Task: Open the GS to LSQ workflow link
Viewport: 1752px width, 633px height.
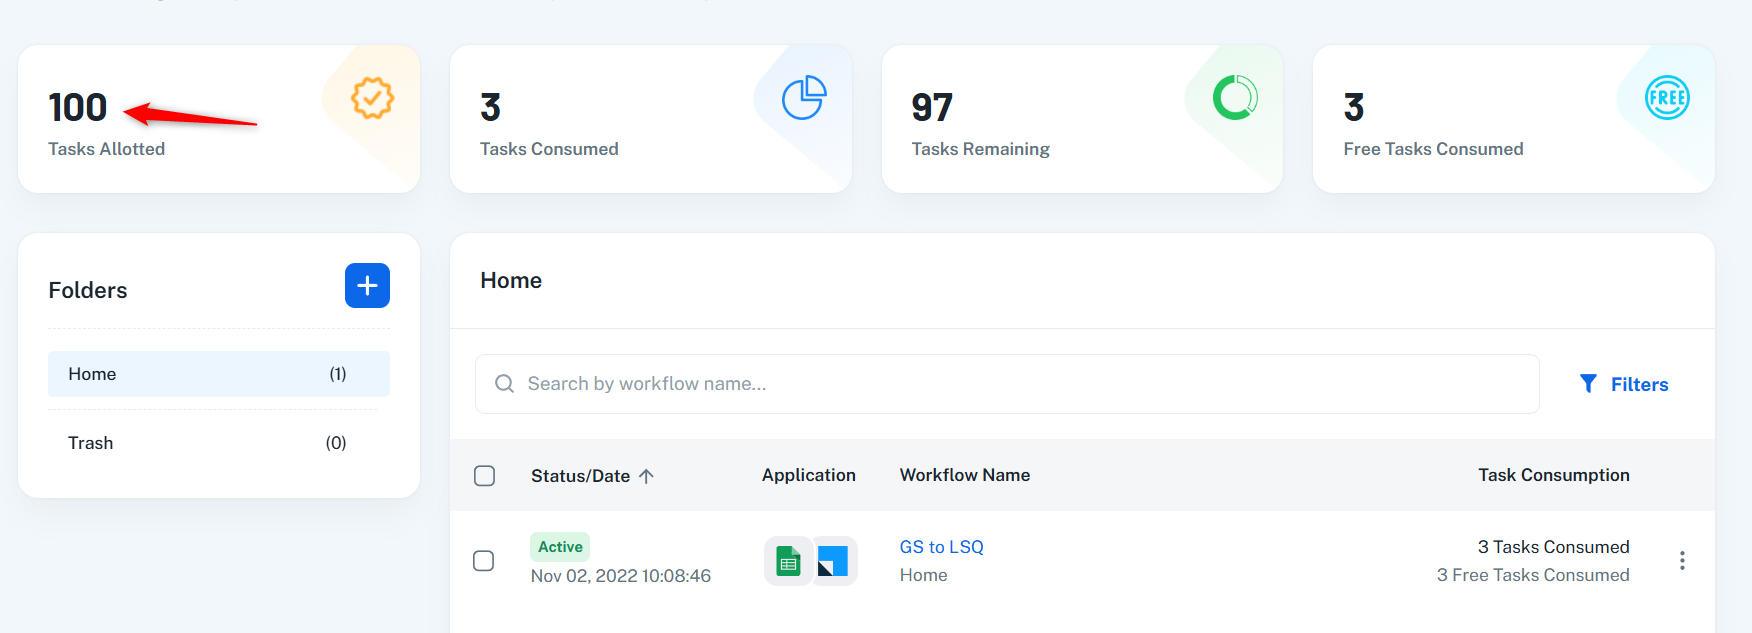Action: pyautogui.click(x=941, y=547)
